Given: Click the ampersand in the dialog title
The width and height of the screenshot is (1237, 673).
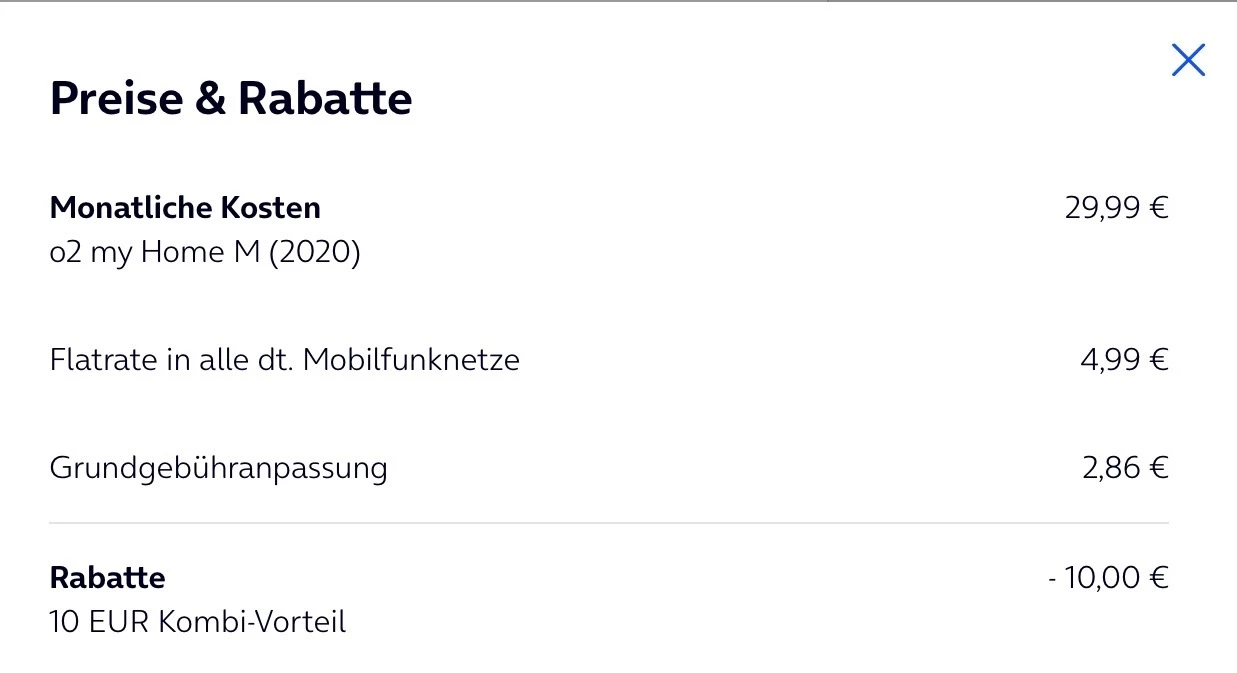Looking at the screenshot, I should coord(210,99).
